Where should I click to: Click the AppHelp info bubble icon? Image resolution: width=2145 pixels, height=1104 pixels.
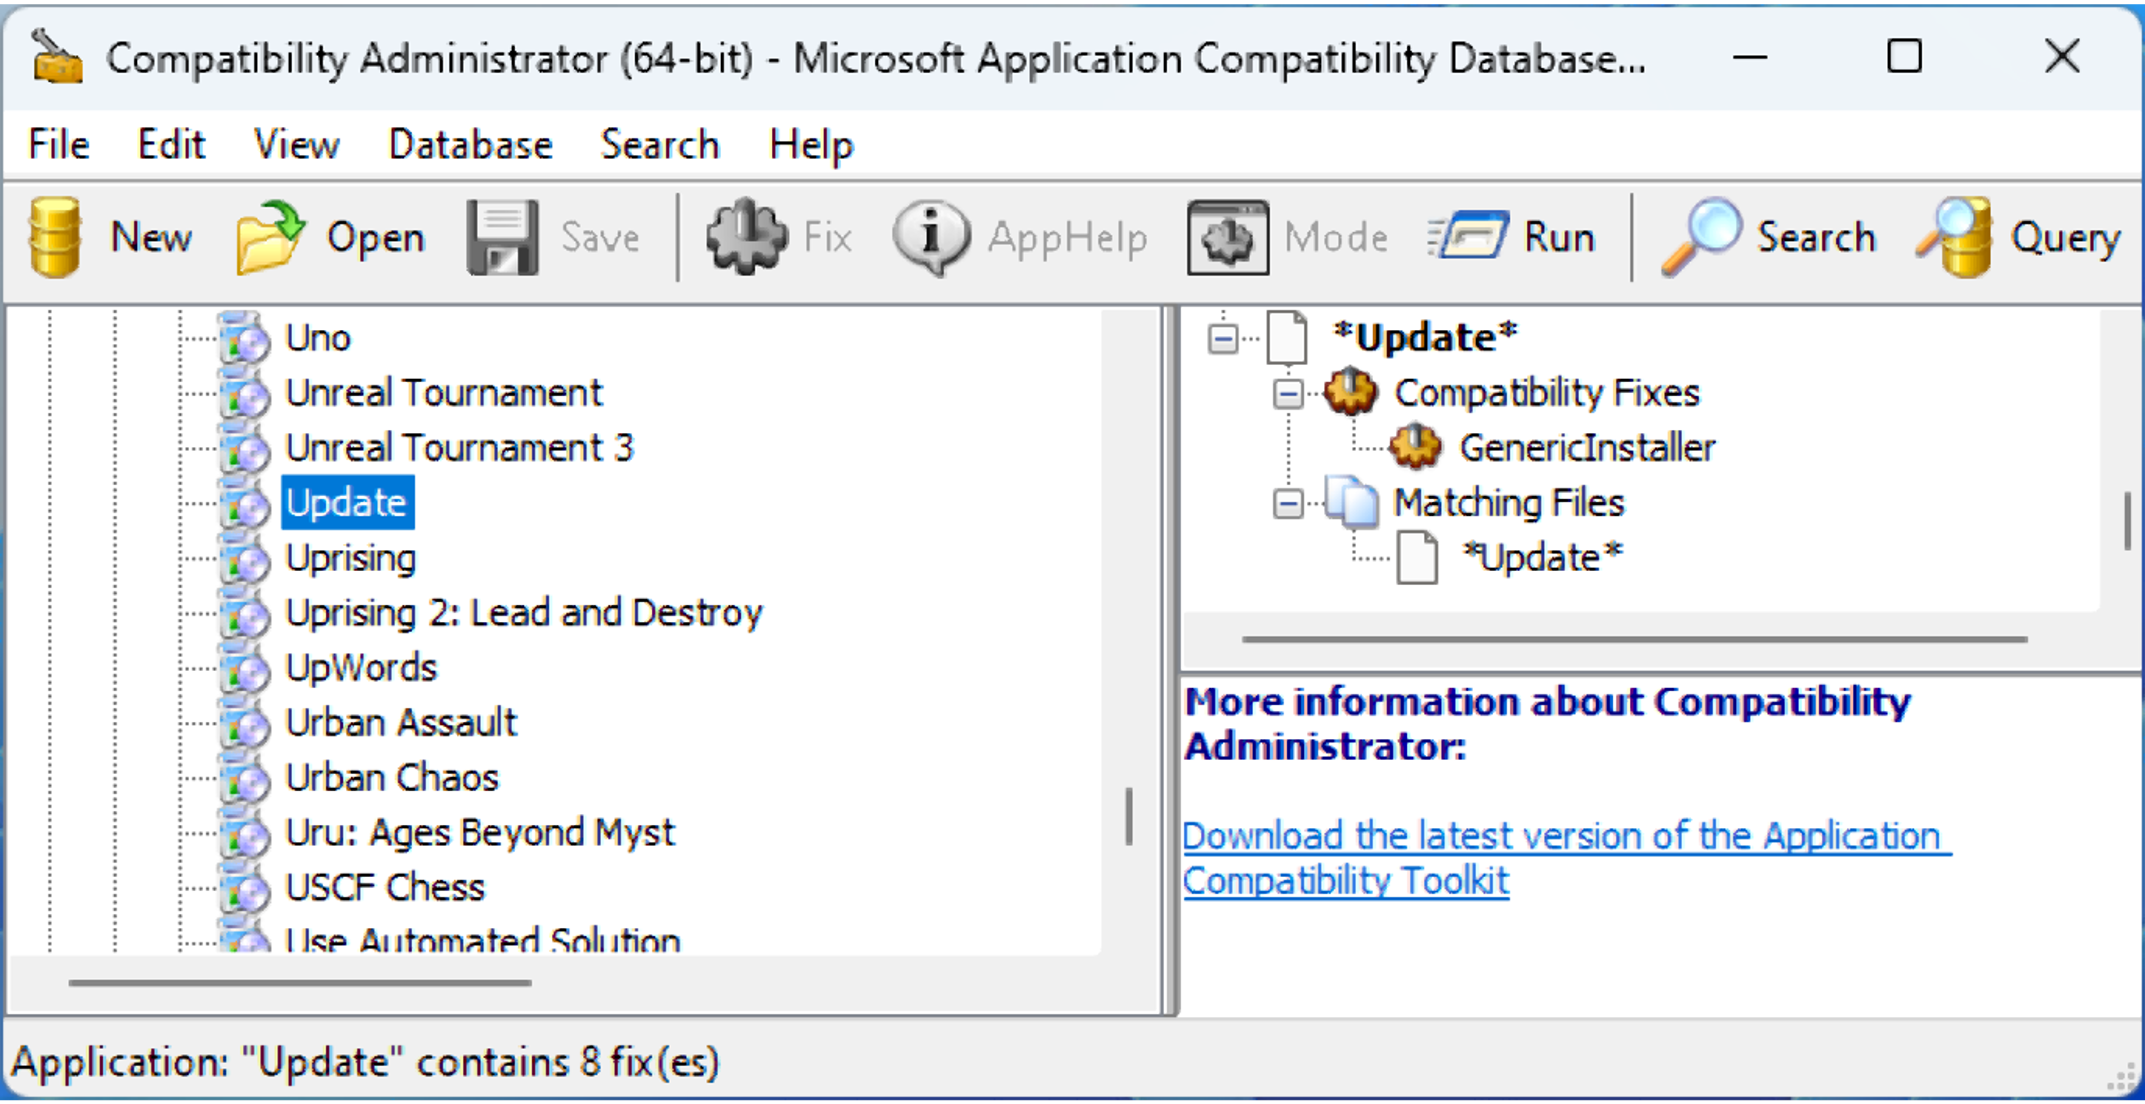point(930,237)
